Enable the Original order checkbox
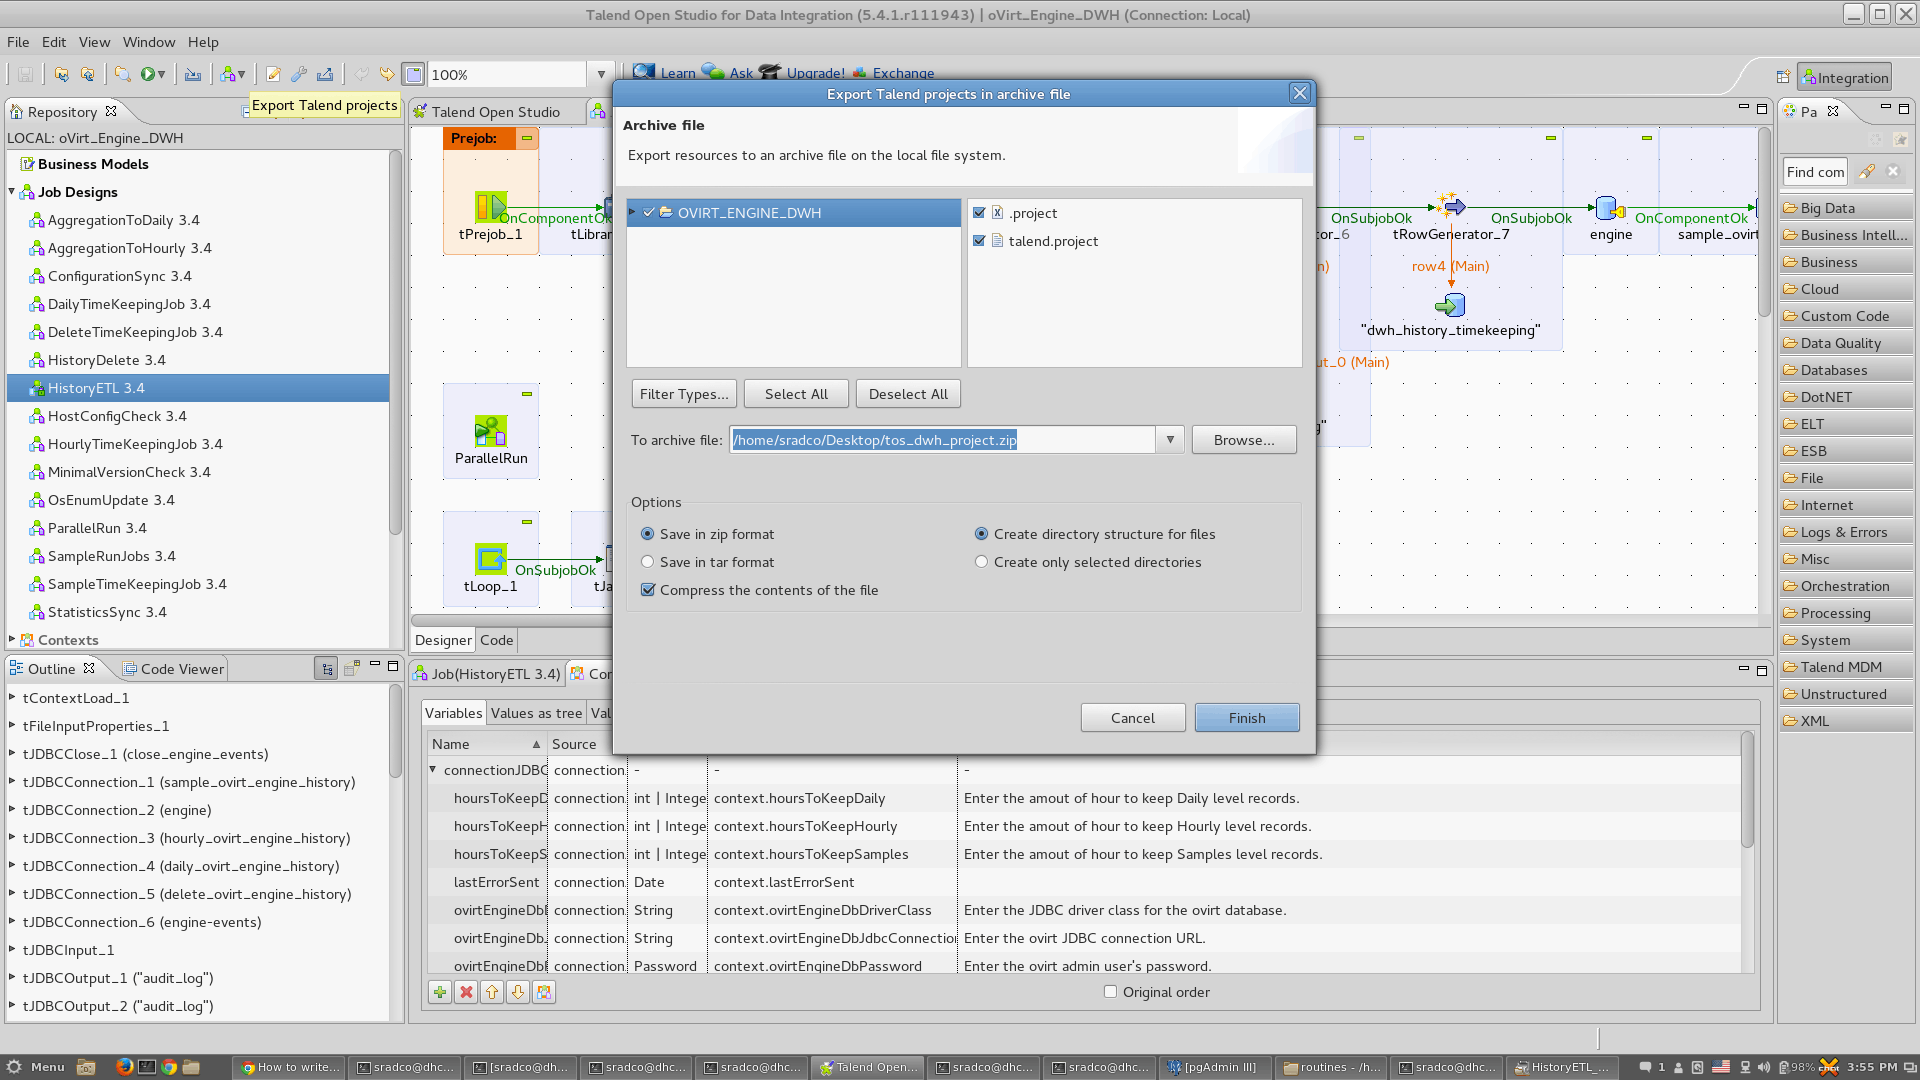Image resolution: width=1920 pixels, height=1080 pixels. (x=1110, y=992)
